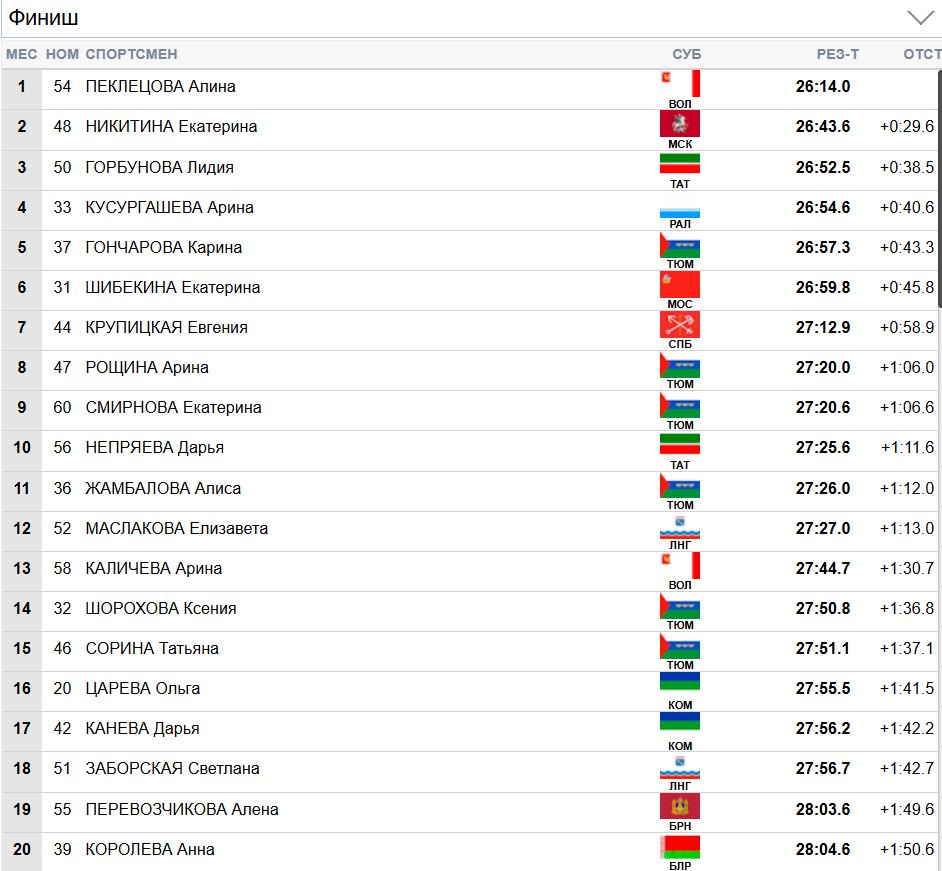Click the ОТСТ column header
The image size is (942, 871).
click(x=921, y=54)
